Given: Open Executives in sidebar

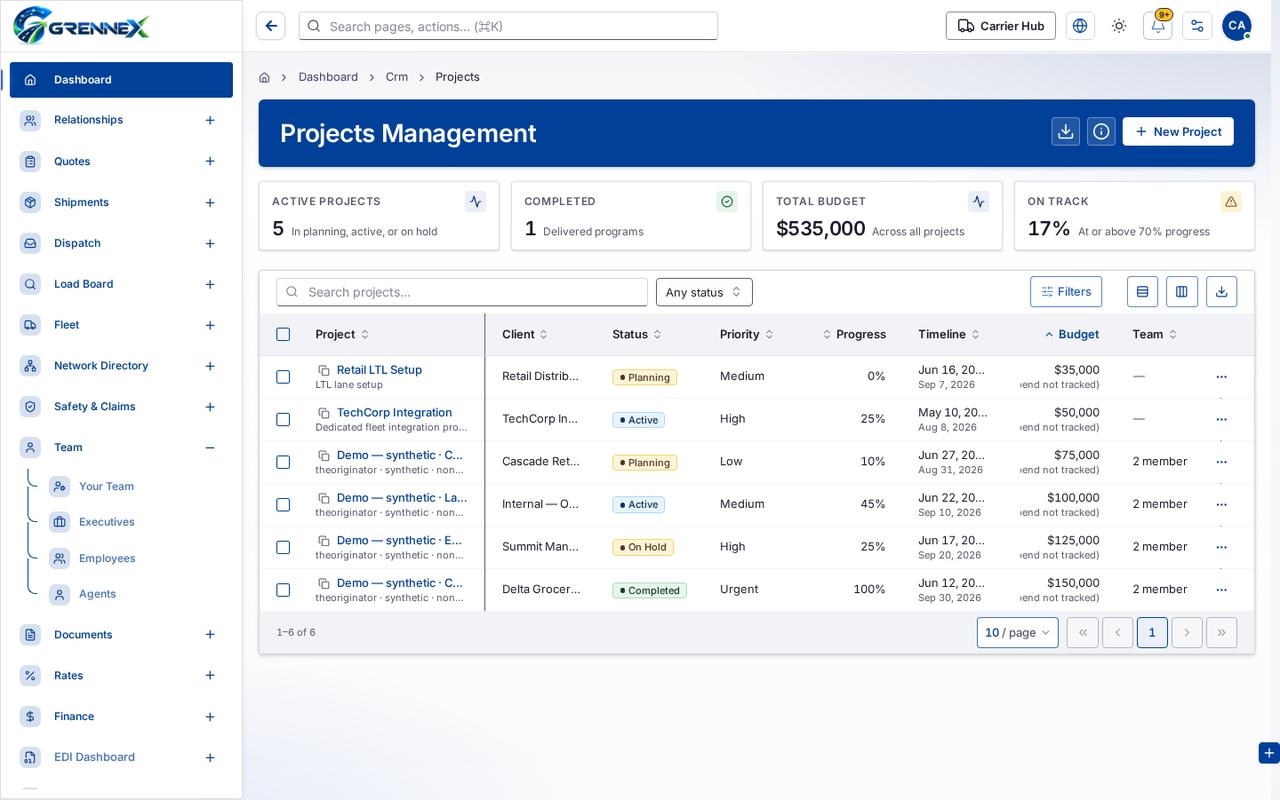Looking at the screenshot, I should [106, 522].
